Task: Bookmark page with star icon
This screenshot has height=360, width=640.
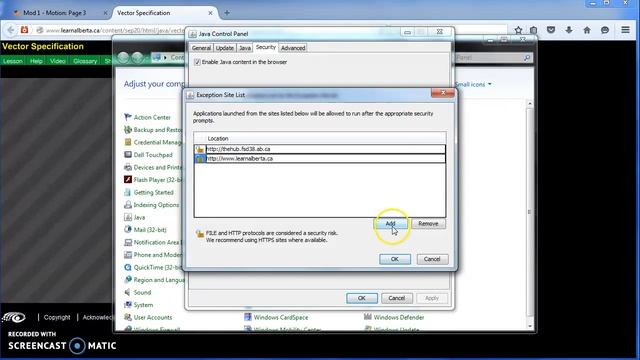Action: pyautogui.click(x=518, y=30)
